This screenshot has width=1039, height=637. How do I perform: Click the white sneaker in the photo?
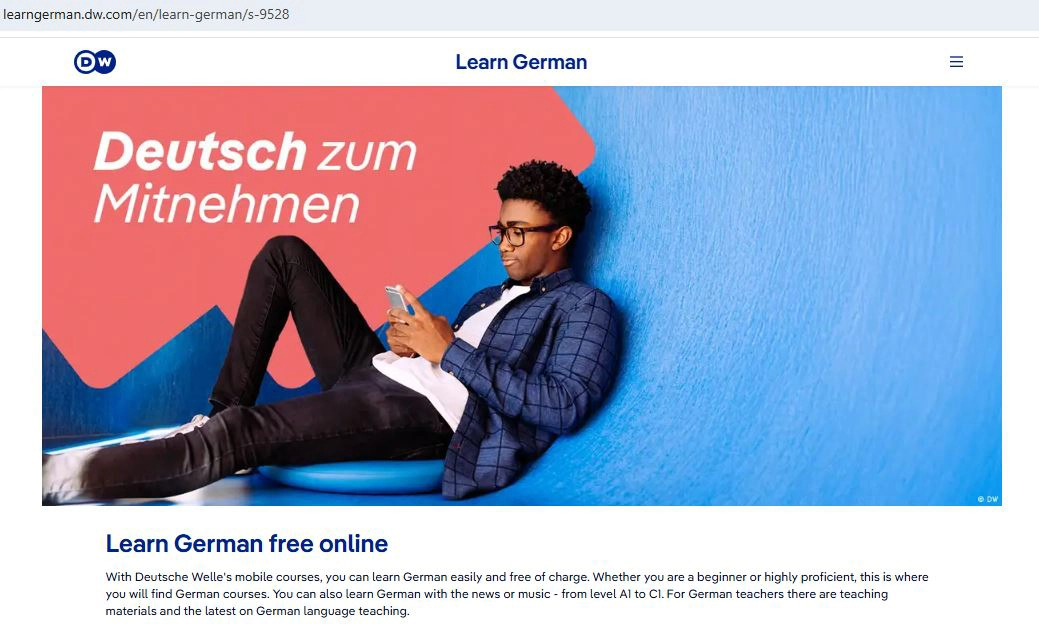pyautogui.click(x=64, y=471)
